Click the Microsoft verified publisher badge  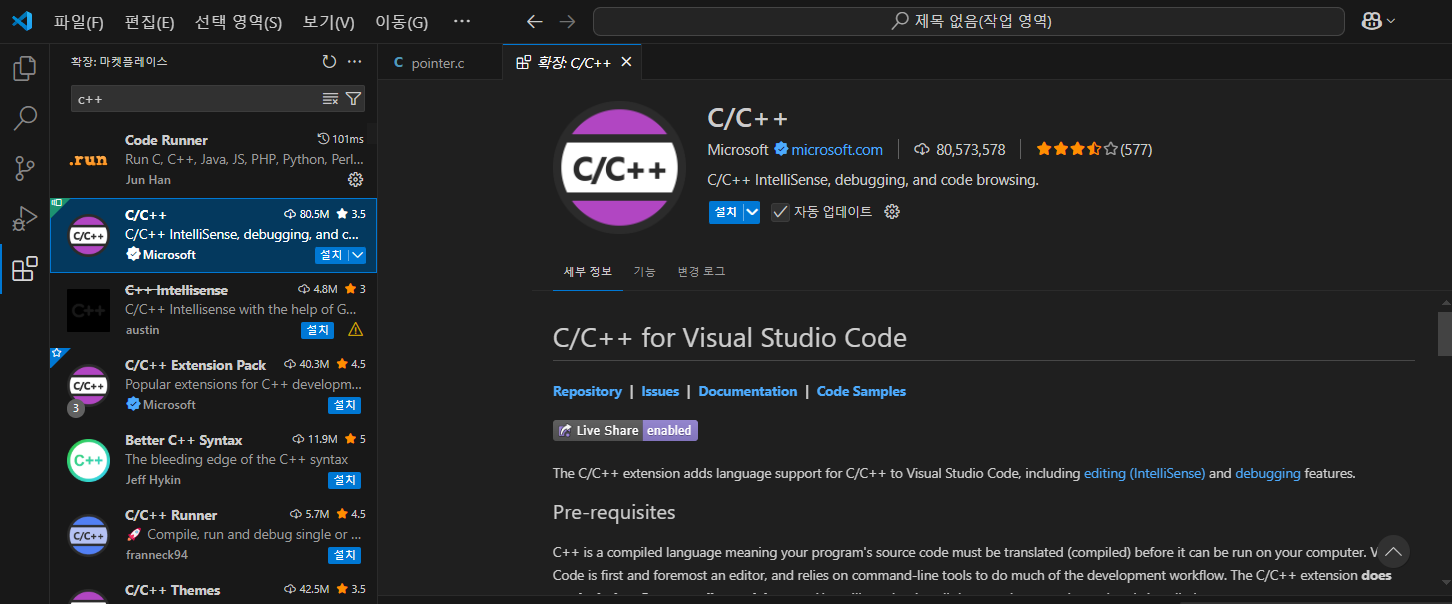[781, 150]
